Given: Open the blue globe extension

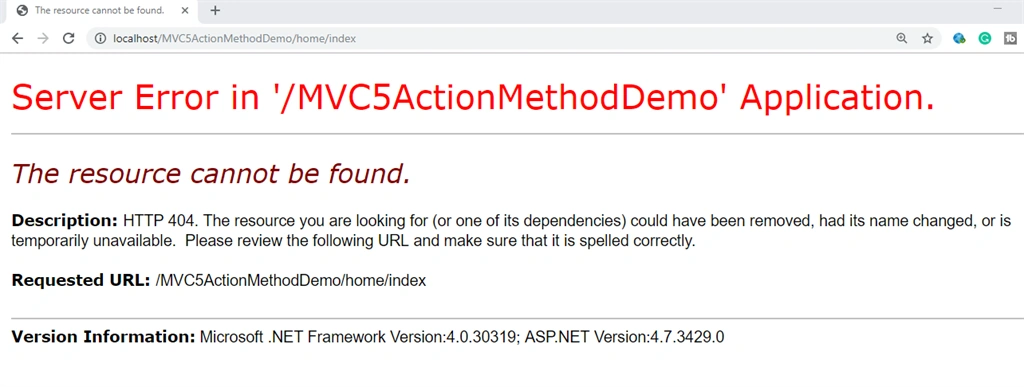Looking at the screenshot, I should tap(959, 39).
